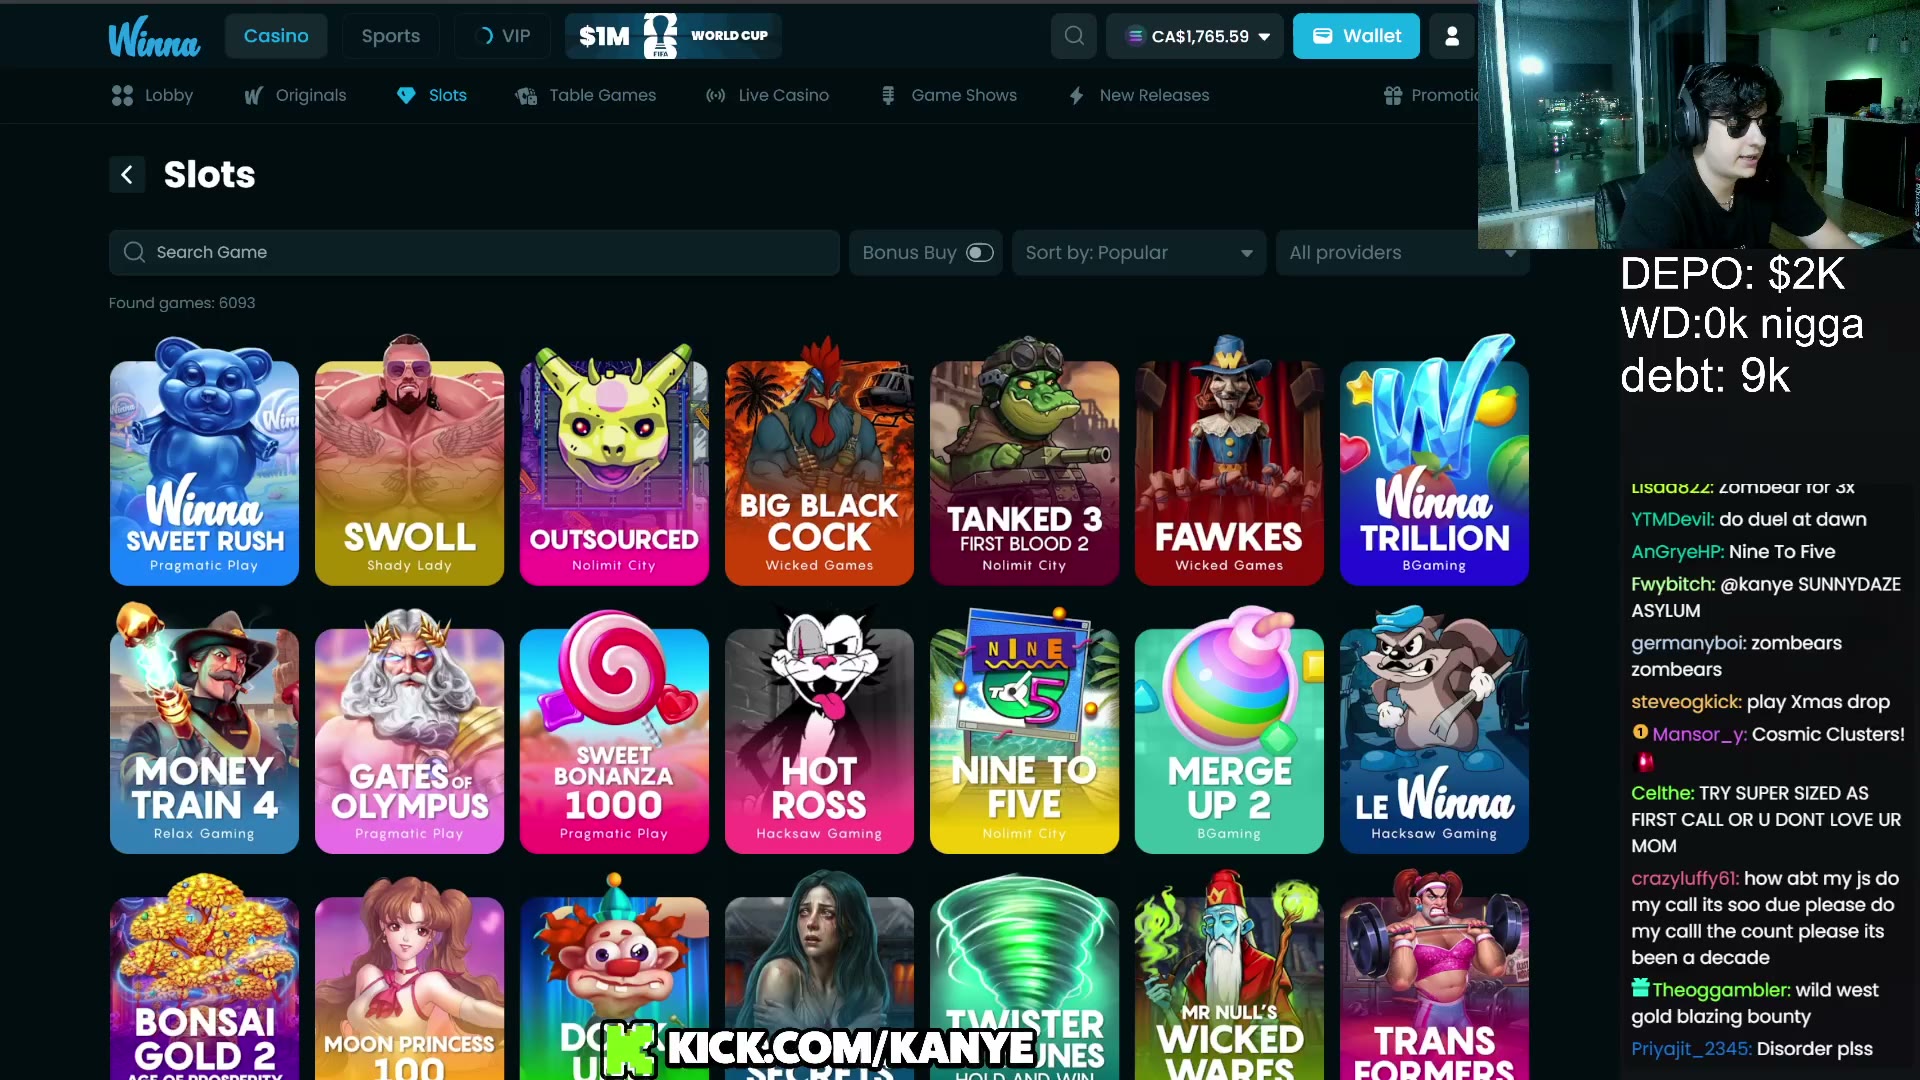Launch Nine To Five slot
Image resolution: width=1920 pixels, height=1080 pixels.
point(1024,729)
